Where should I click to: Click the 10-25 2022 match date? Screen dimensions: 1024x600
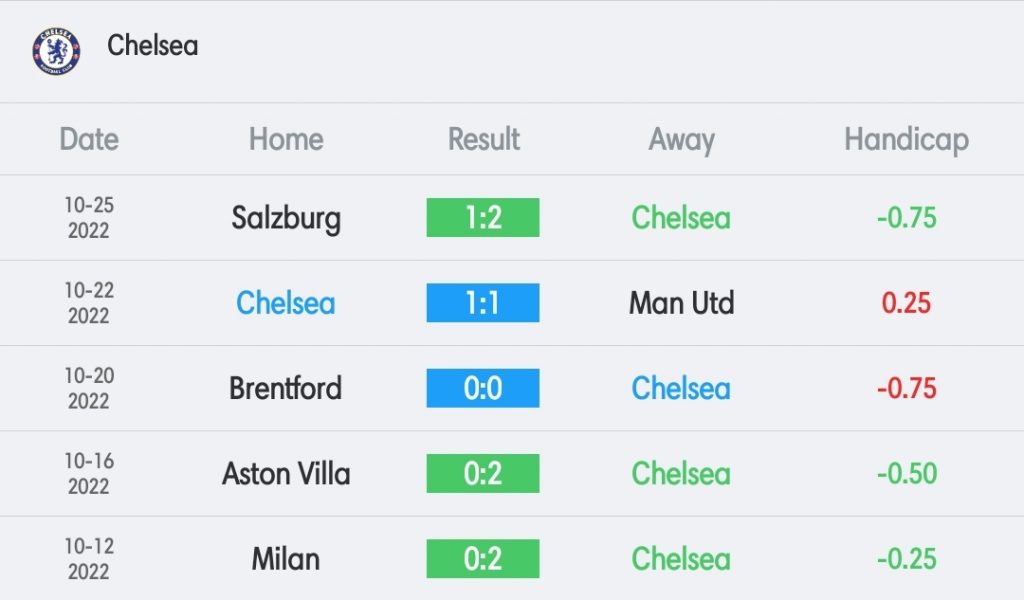pos(89,217)
